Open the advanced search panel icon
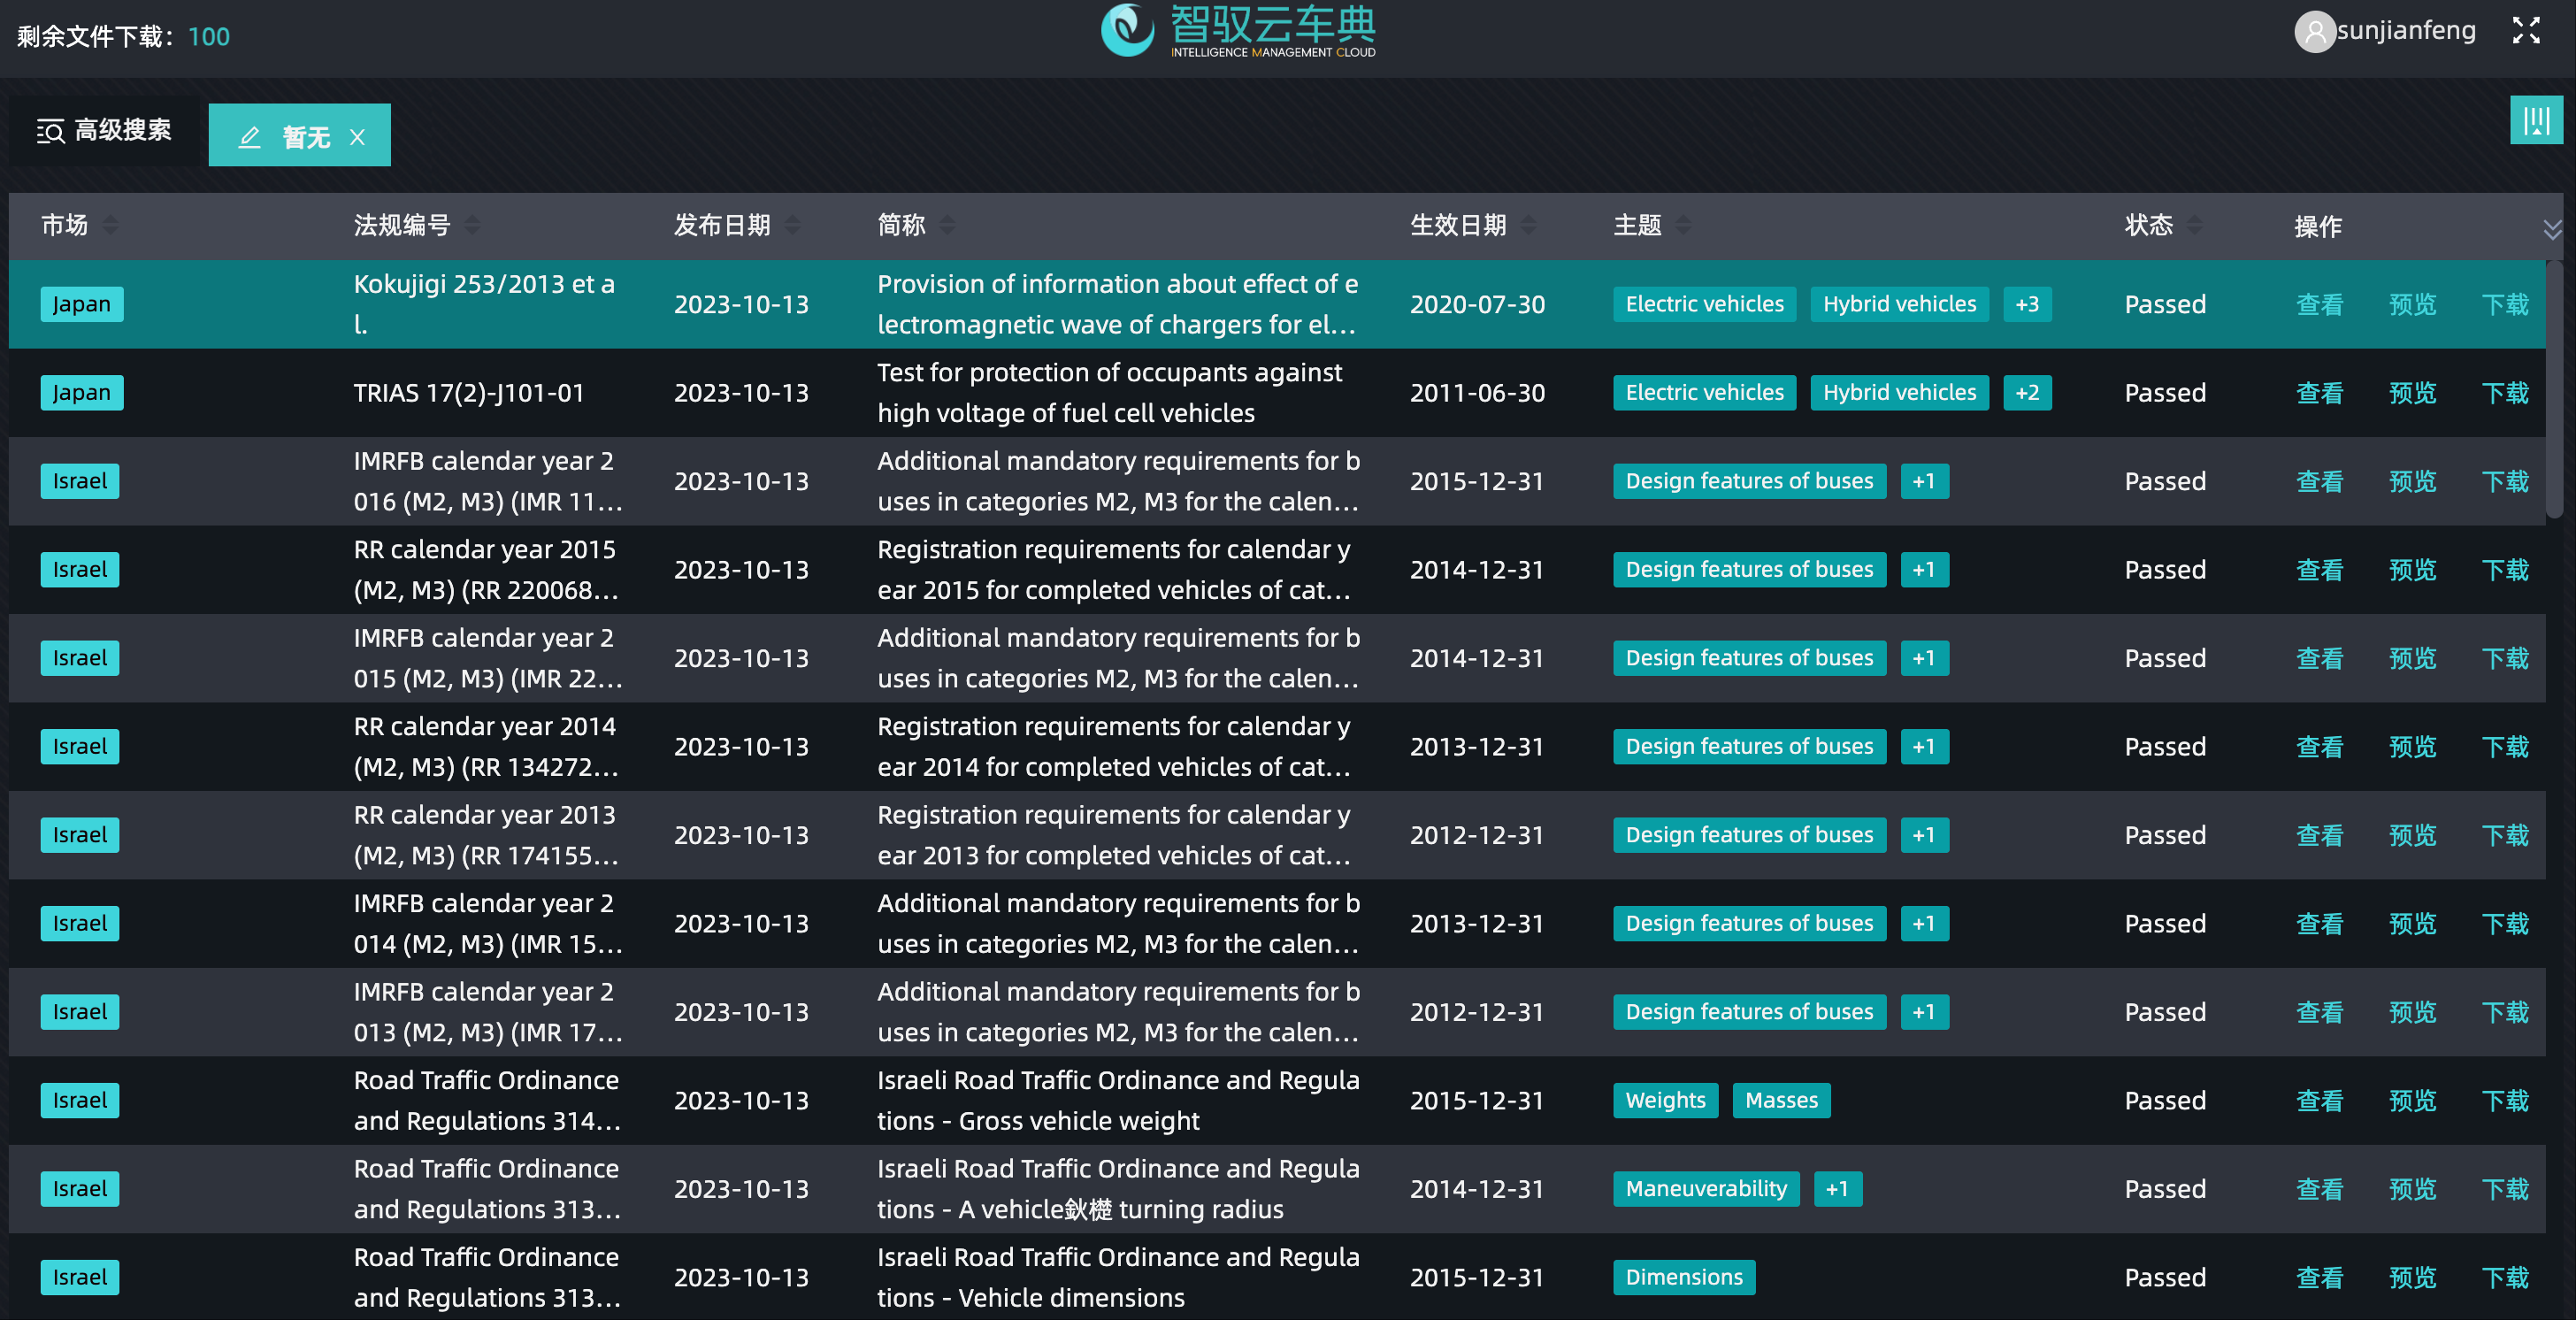Image resolution: width=2576 pixels, height=1320 pixels. tap(50, 131)
